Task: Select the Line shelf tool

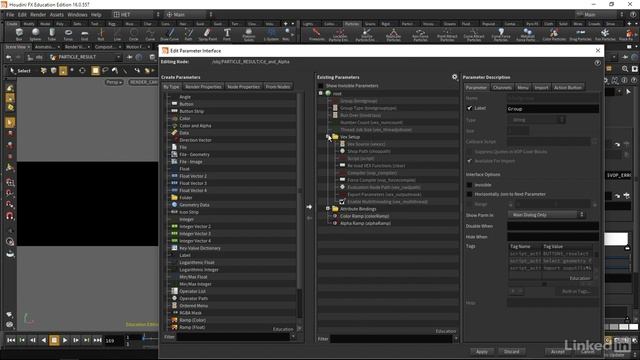Action: (118, 35)
